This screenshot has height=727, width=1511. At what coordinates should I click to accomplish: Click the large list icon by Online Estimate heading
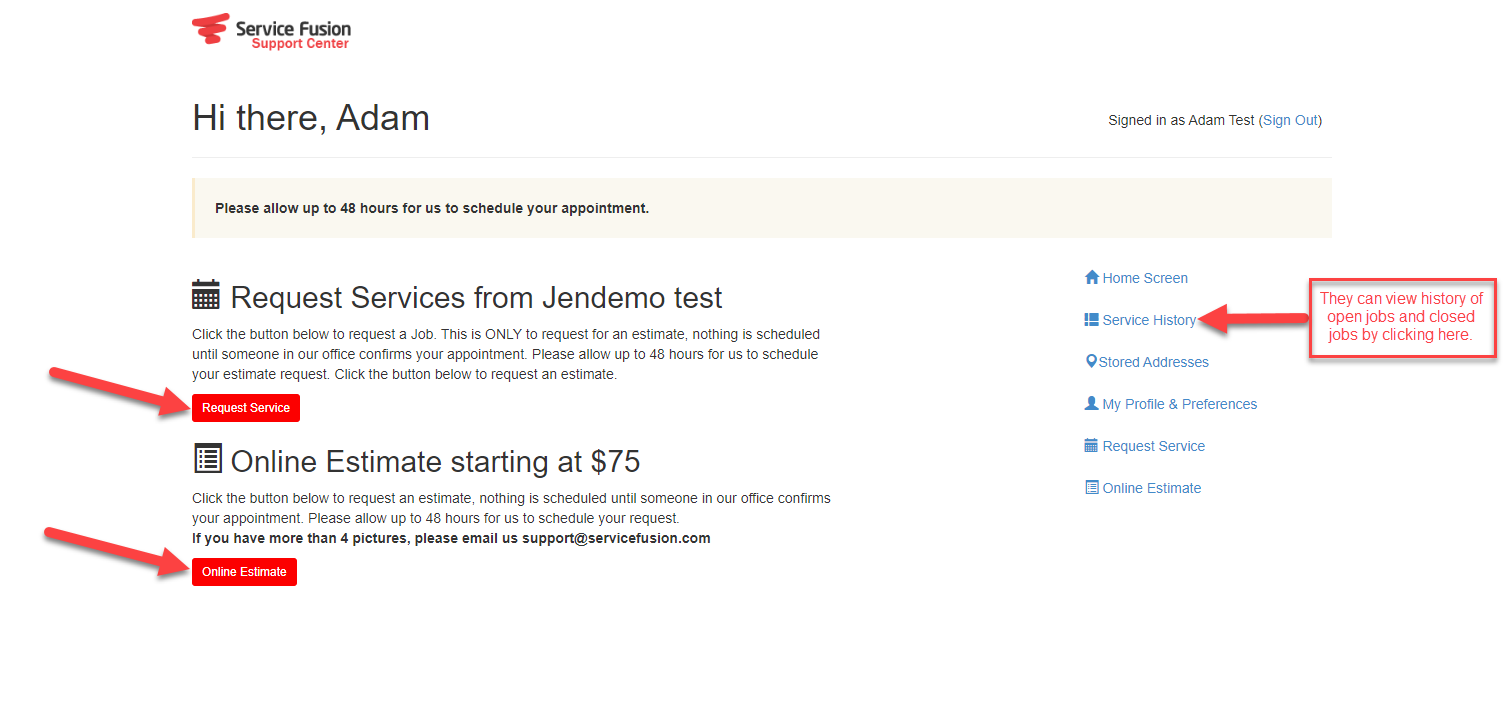(x=206, y=459)
